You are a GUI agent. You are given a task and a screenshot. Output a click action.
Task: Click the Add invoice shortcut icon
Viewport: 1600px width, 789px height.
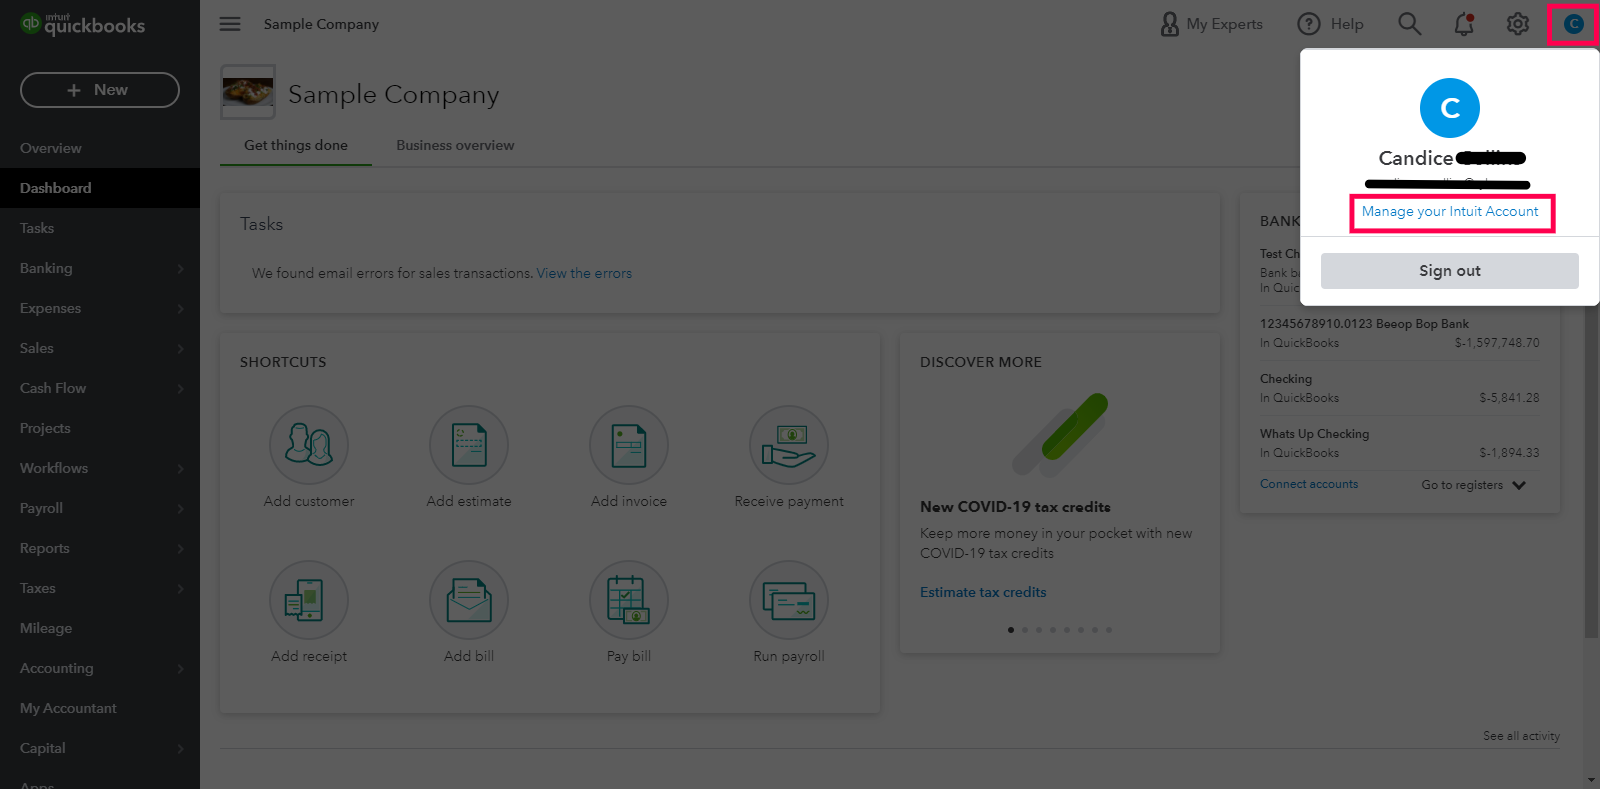point(629,445)
